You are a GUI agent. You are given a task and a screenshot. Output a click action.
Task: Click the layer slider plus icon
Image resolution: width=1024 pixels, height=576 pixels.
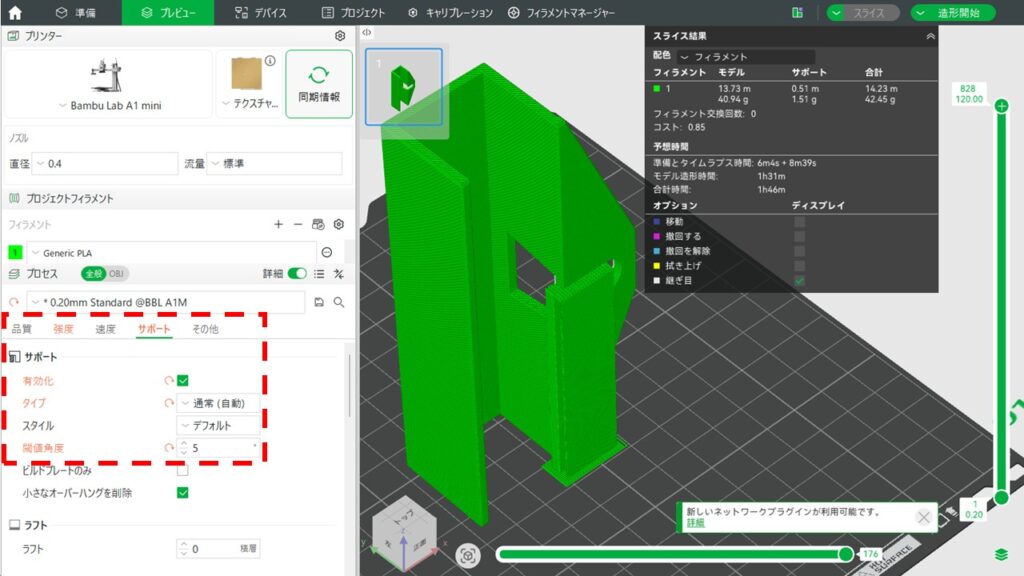point(1001,106)
